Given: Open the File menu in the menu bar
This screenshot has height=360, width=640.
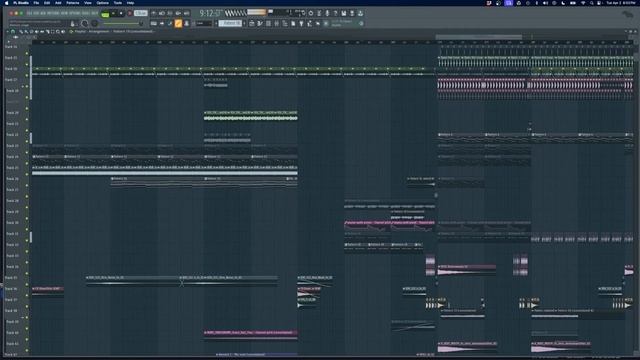Looking at the screenshot, I should coord(36,3).
